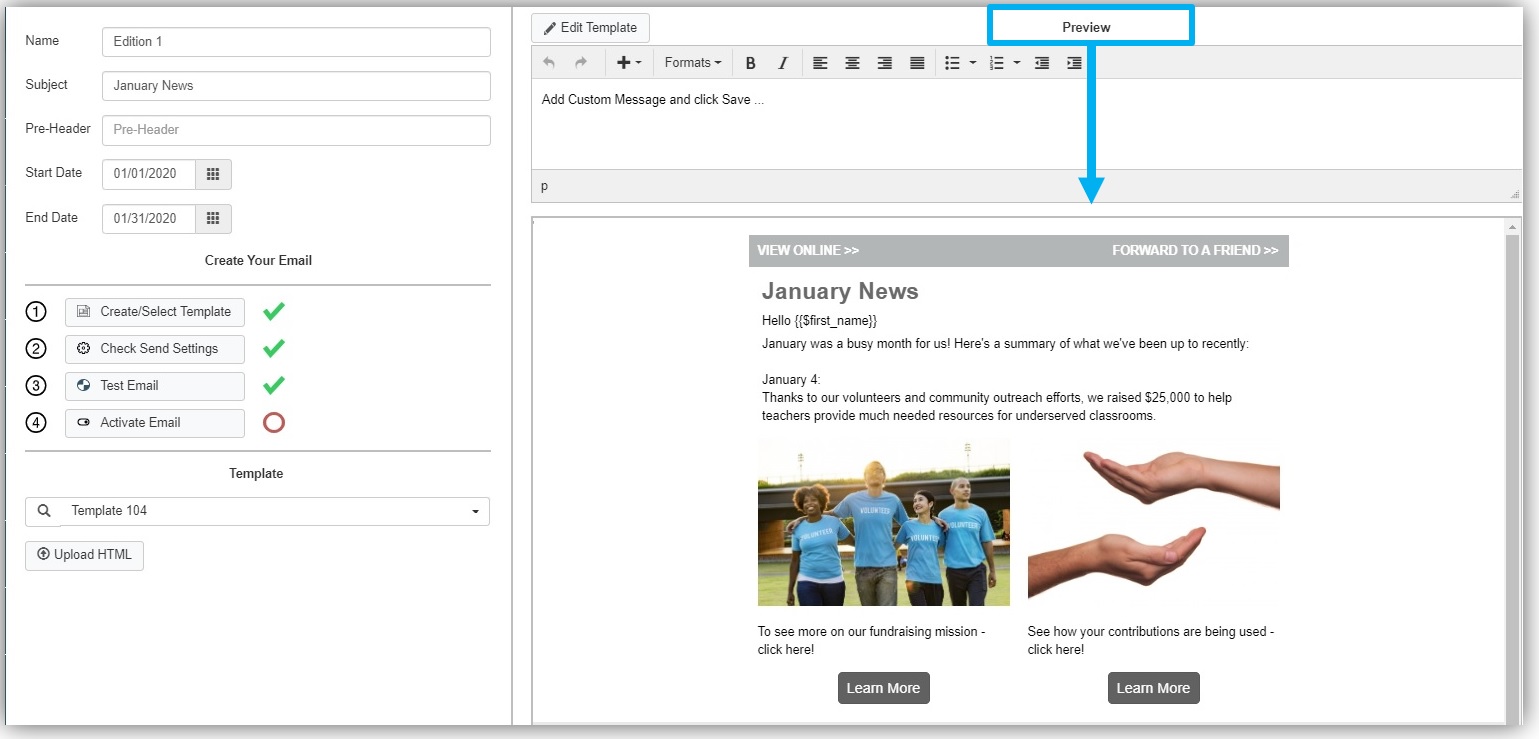
Task: Click the align left icon
Action: (x=820, y=63)
